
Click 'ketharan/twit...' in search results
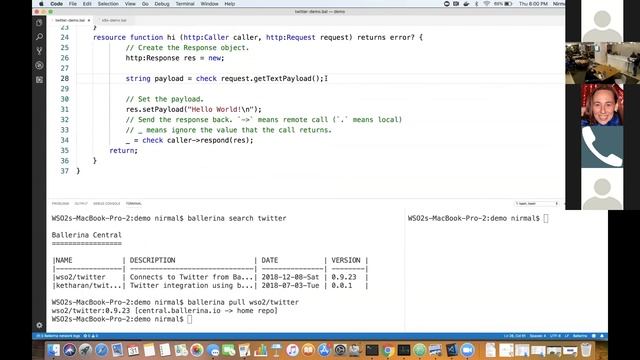(89, 286)
